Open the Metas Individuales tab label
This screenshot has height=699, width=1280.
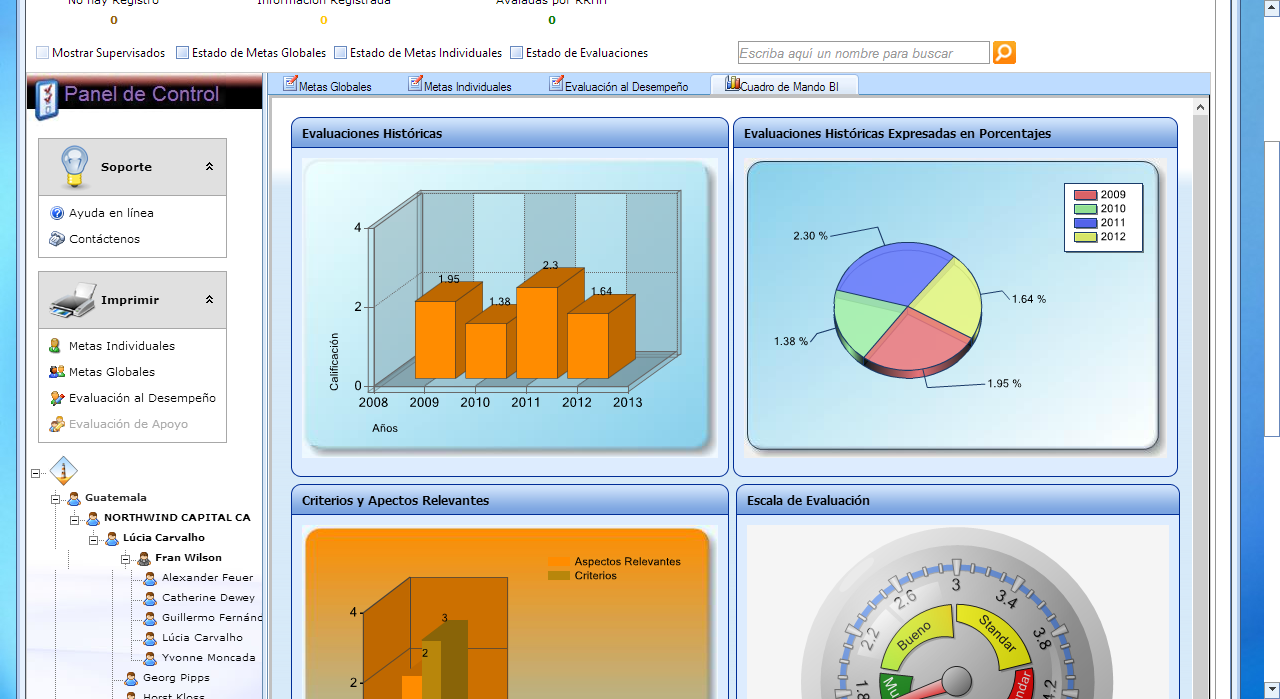pyautogui.click(x=467, y=87)
